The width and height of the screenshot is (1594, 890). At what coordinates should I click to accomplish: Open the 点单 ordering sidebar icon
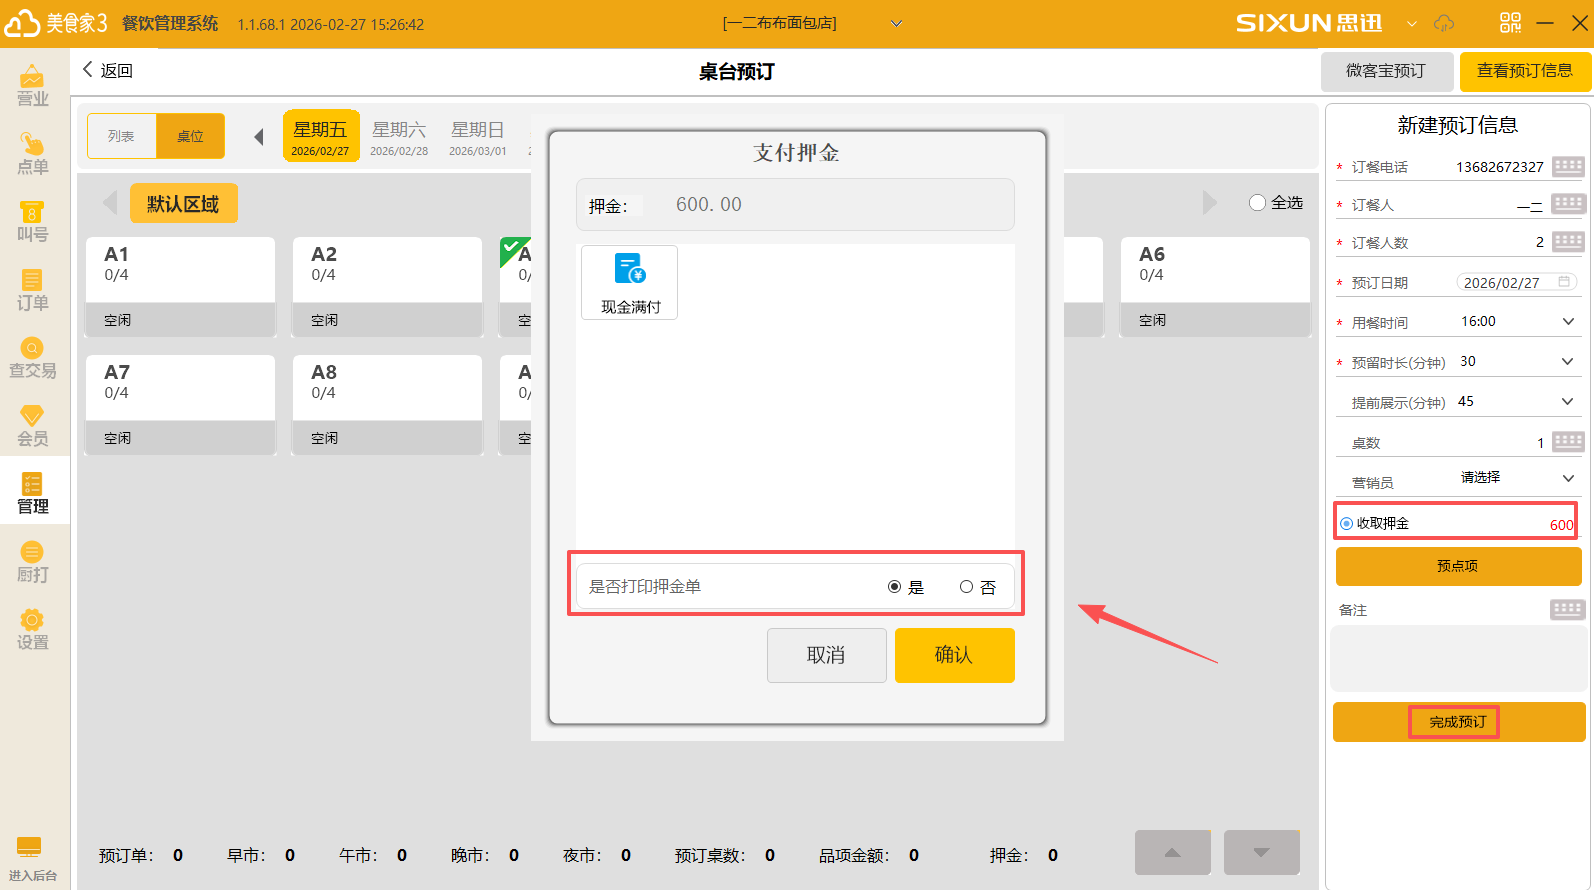coord(32,153)
